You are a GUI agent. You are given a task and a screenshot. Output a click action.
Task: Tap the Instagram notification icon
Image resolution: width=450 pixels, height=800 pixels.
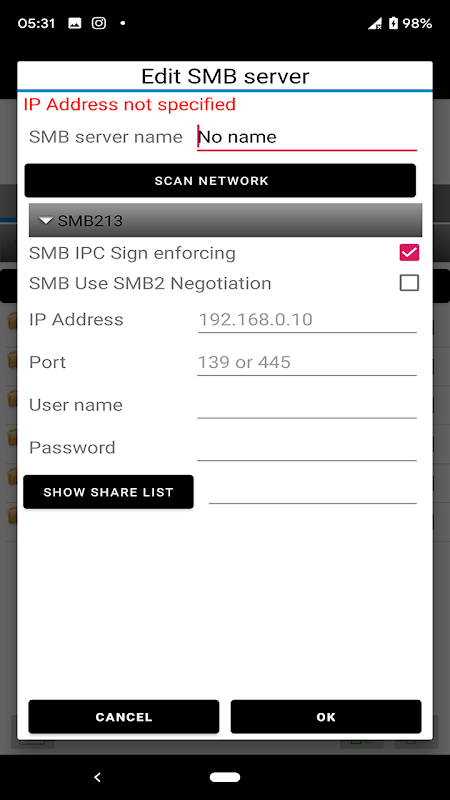coord(99,23)
